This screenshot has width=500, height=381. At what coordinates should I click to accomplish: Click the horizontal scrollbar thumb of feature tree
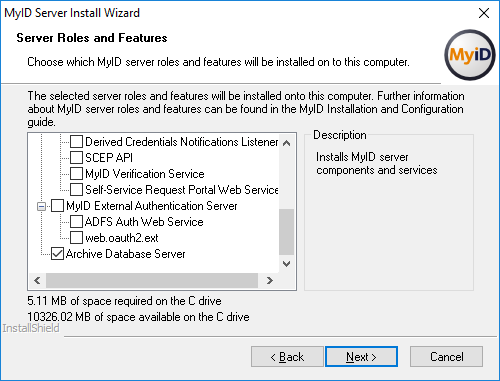(152, 280)
